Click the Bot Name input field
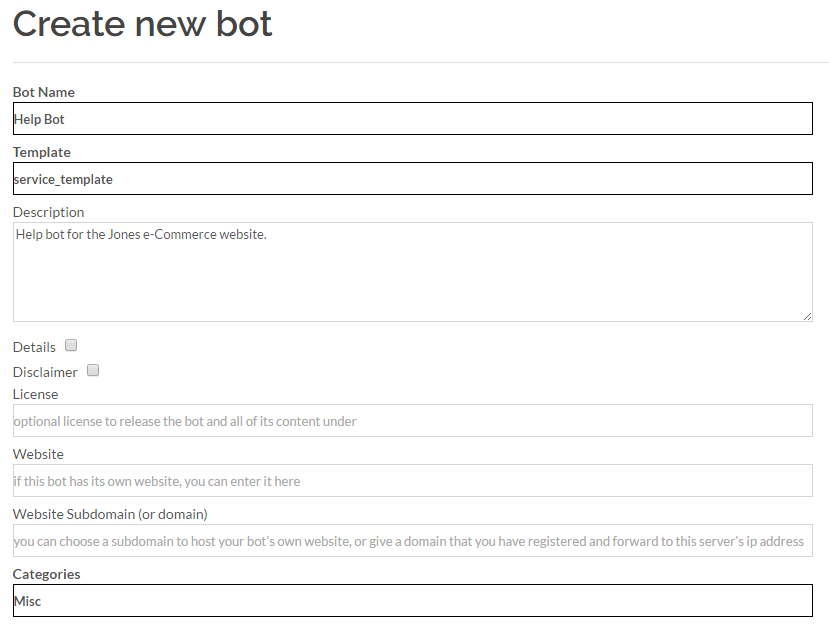 412,119
